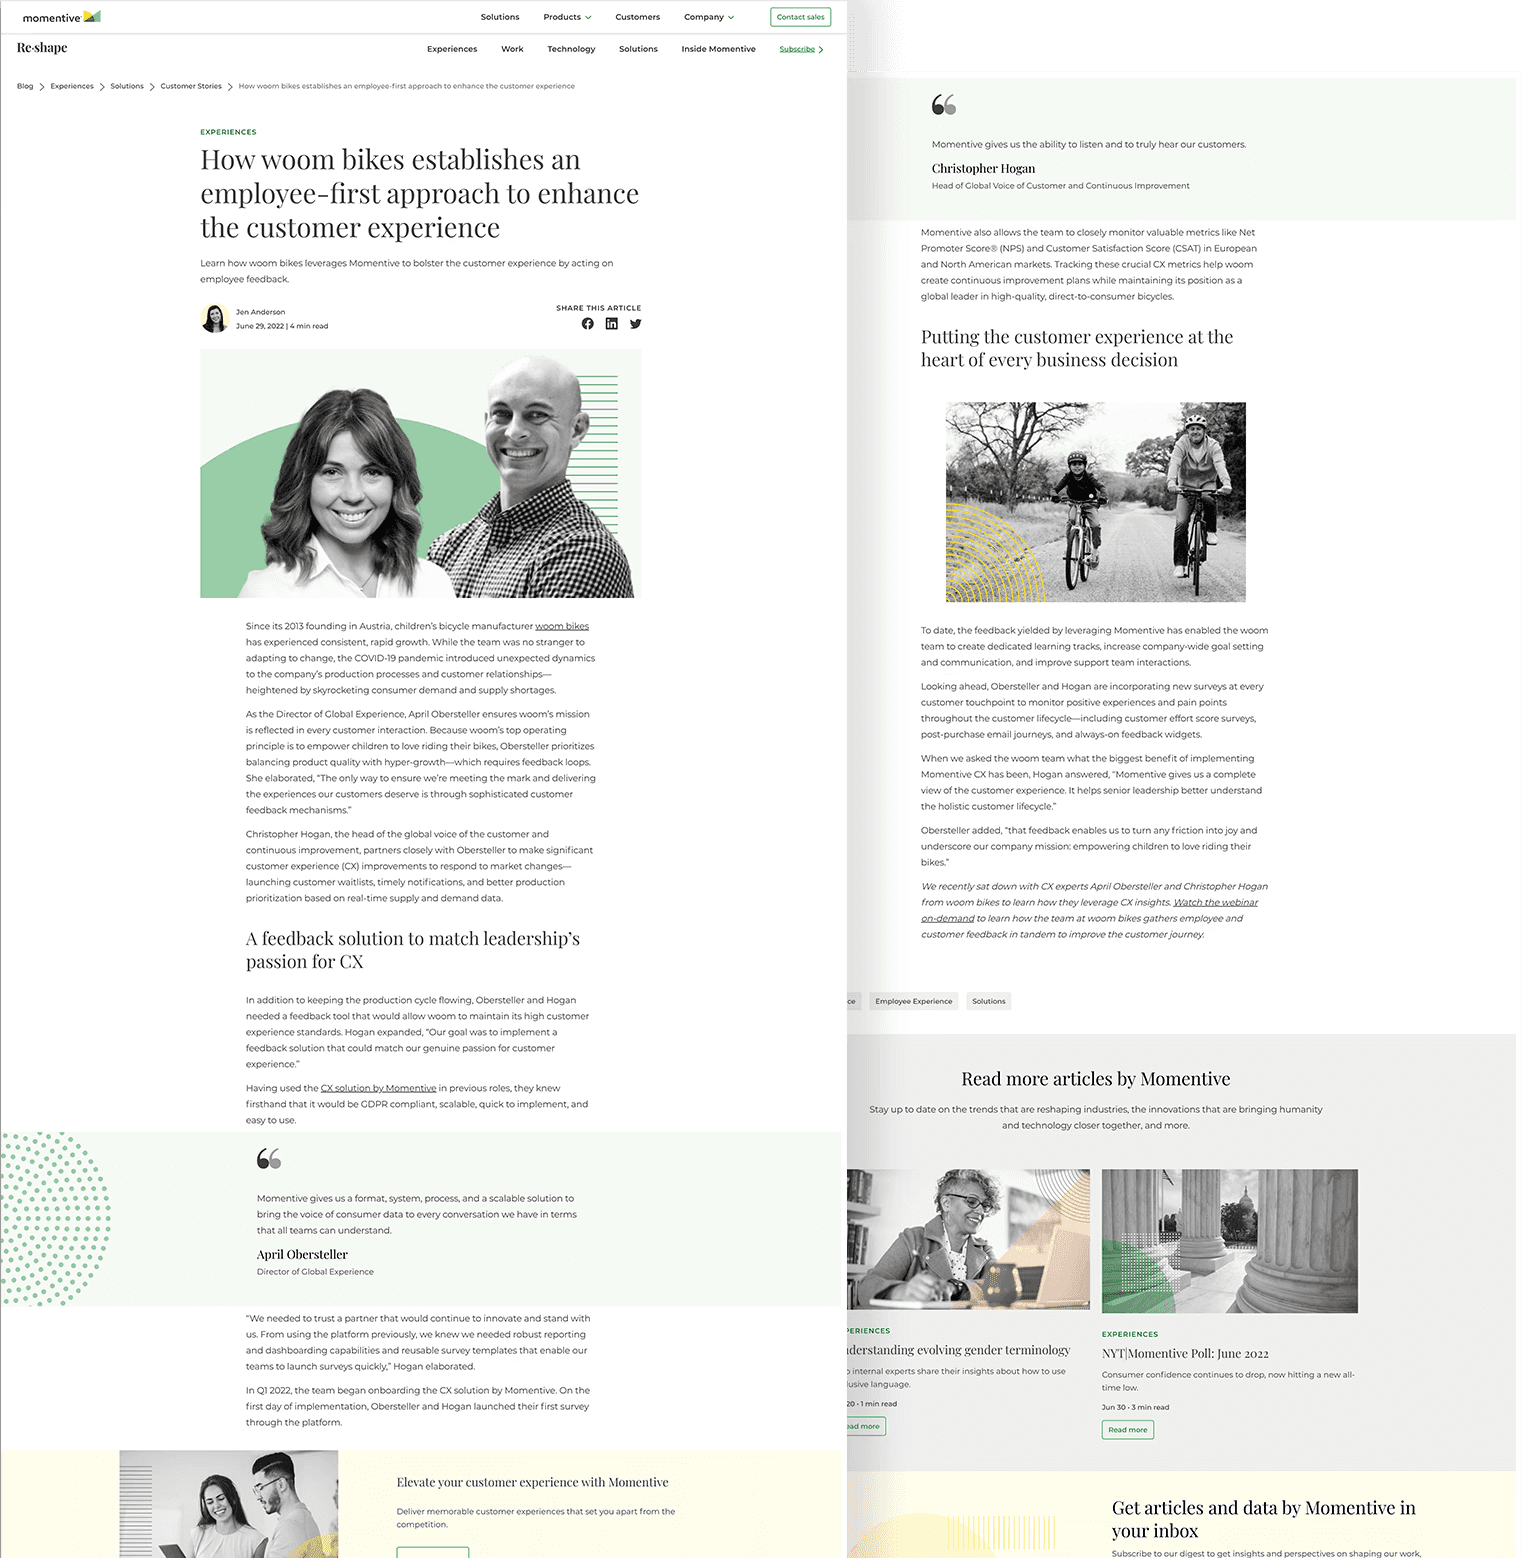The width and height of the screenshot is (1522, 1558).
Task: Click the 'Read more articles by Momentive' heading
Action: coord(1096,1079)
